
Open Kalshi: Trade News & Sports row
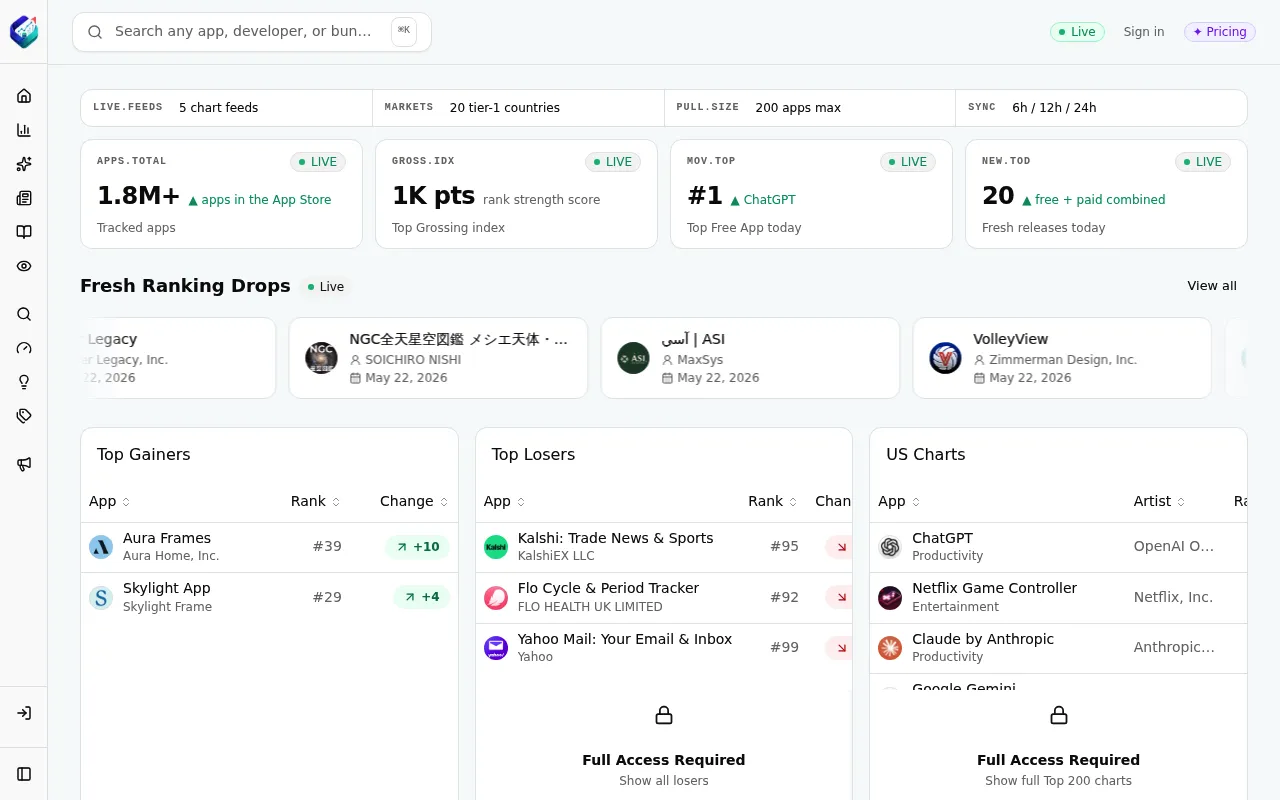664,547
